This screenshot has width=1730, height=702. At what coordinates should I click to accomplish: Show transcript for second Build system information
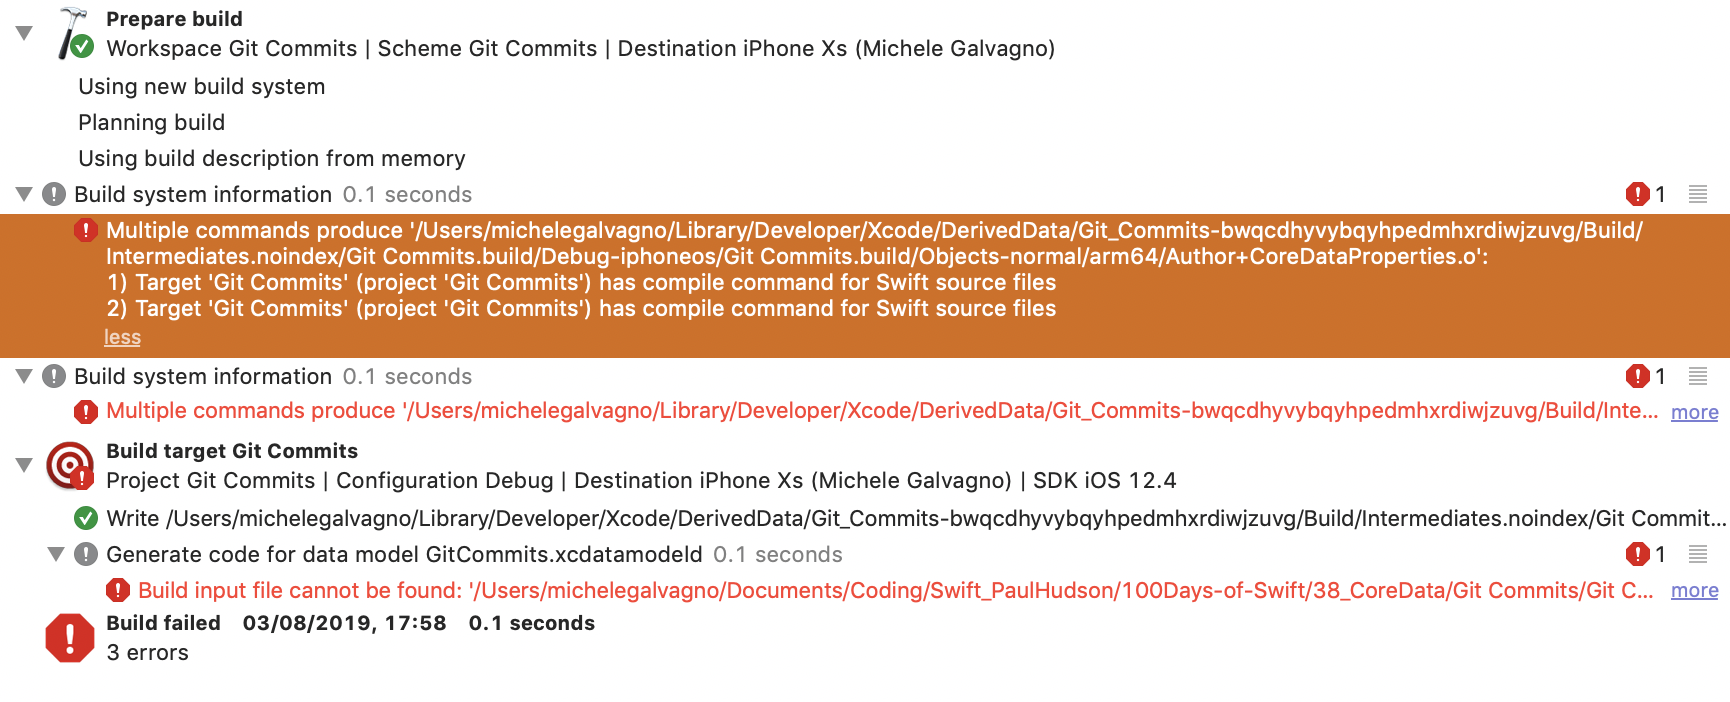pos(1698,376)
